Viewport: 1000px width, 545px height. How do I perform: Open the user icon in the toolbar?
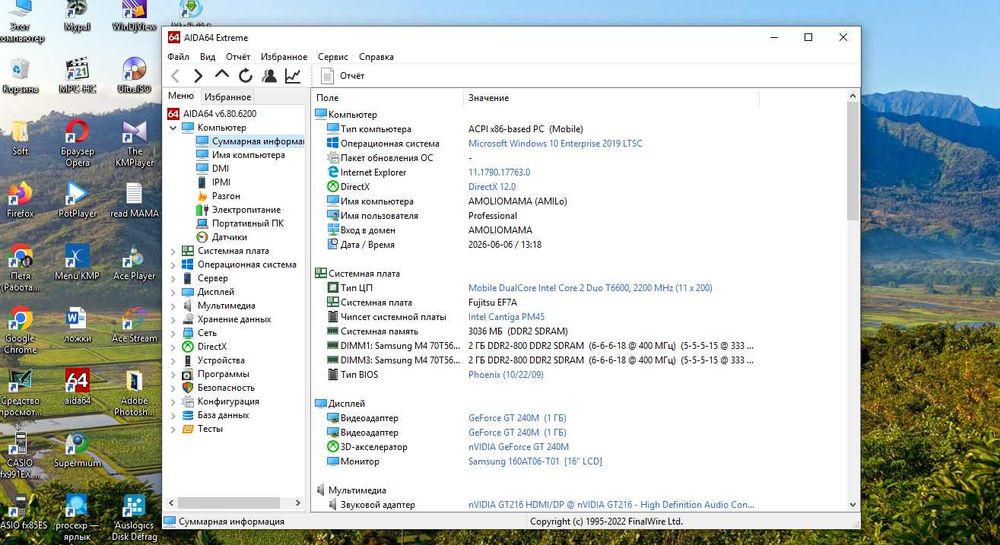tap(269, 76)
